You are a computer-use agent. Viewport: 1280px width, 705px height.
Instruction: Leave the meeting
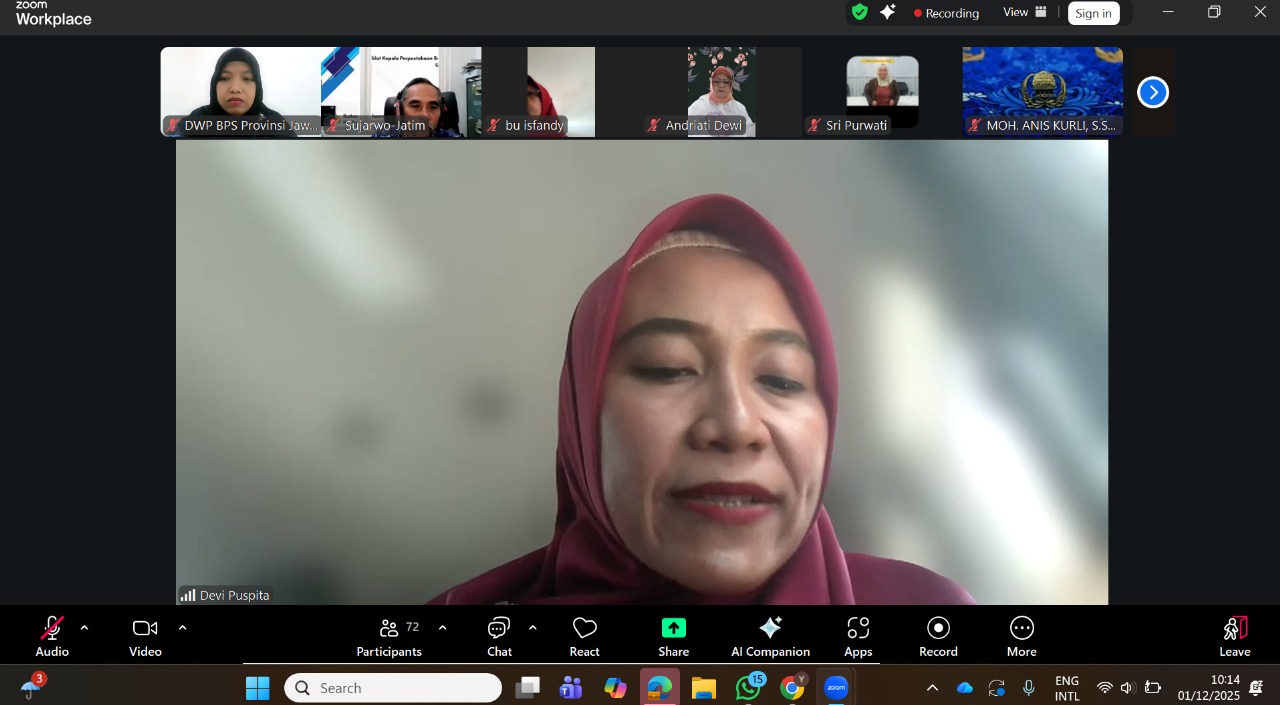[x=1235, y=637]
